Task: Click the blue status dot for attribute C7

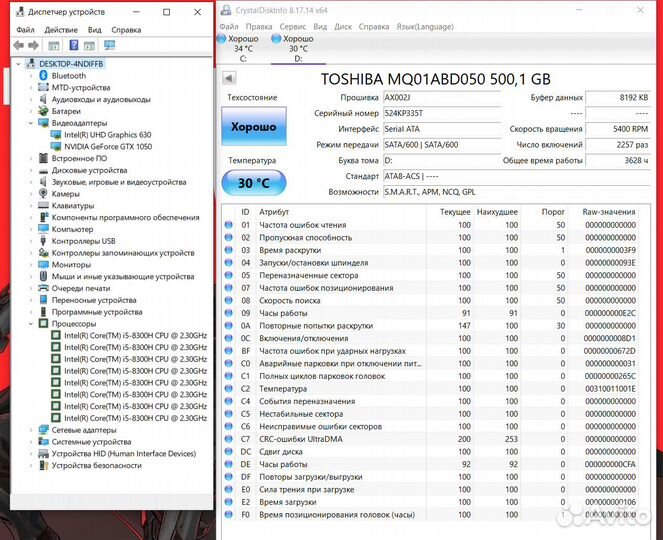Action: [x=229, y=439]
